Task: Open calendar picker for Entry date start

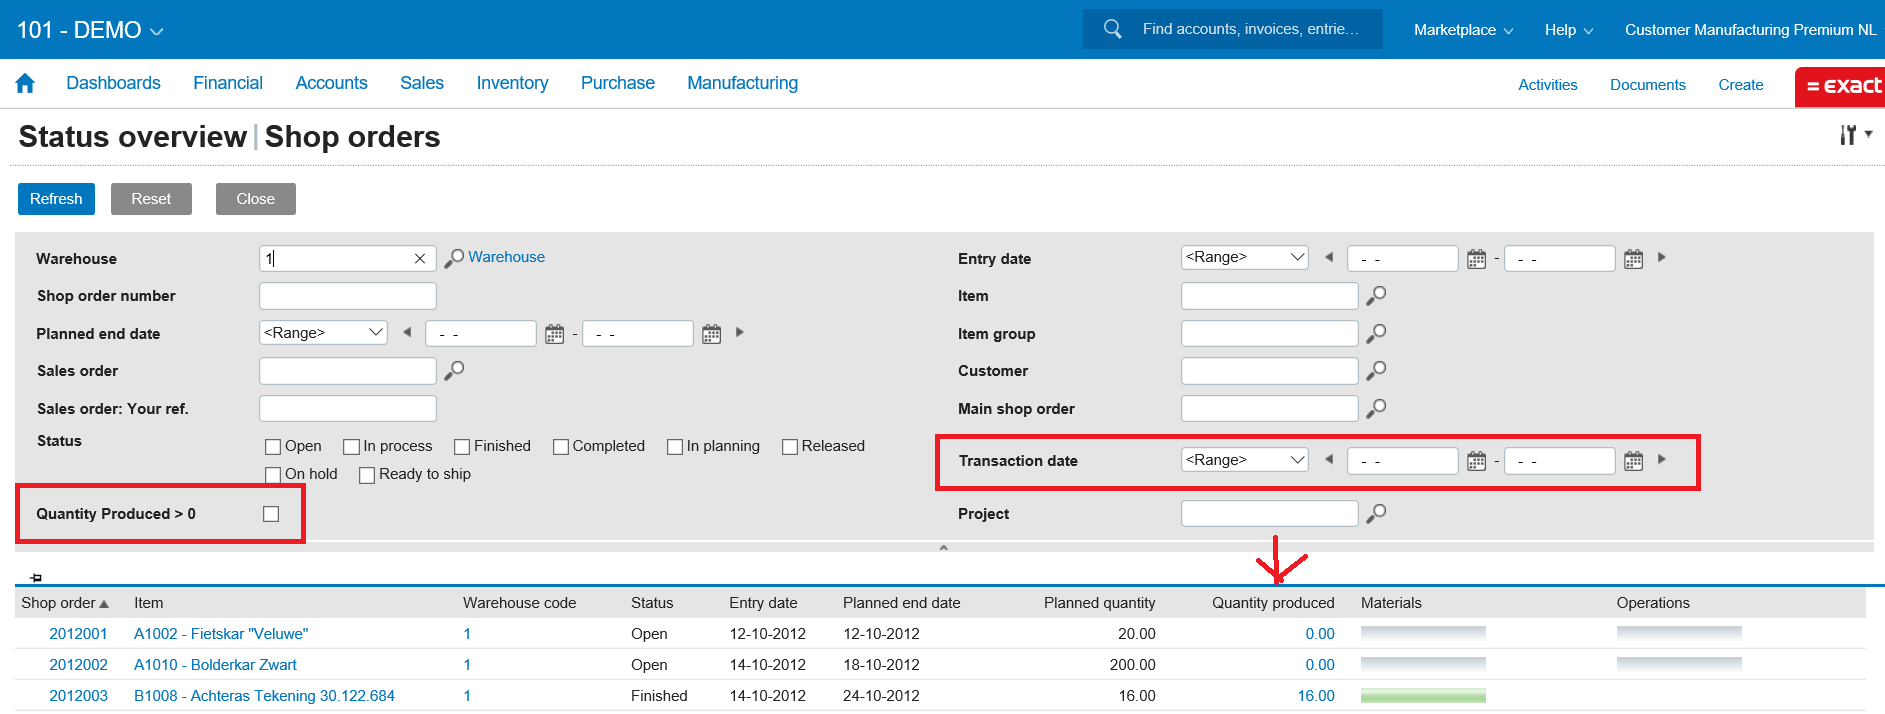Action: (1476, 259)
